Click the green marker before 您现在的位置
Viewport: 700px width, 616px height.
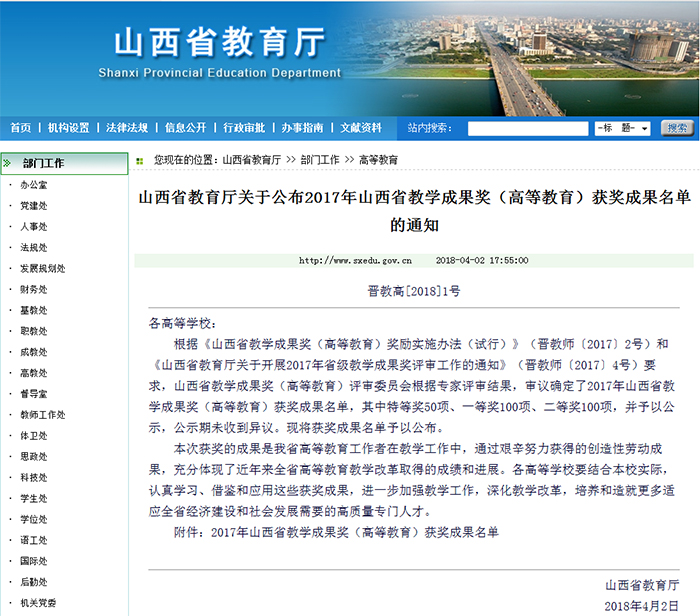(x=143, y=160)
